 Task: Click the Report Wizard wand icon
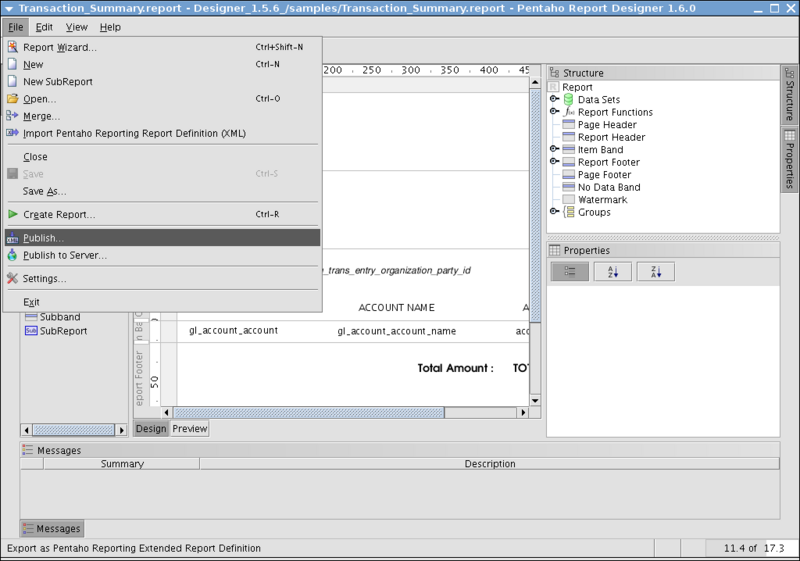[x=13, y=47]
